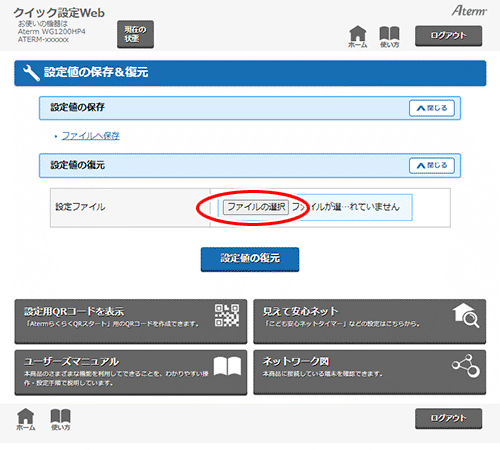Image resolution: width=500 pixels, height=450 pixels.
Task: Open the footer 使い方 book icon
Action: pyautogui.click(x=60, y=419)
